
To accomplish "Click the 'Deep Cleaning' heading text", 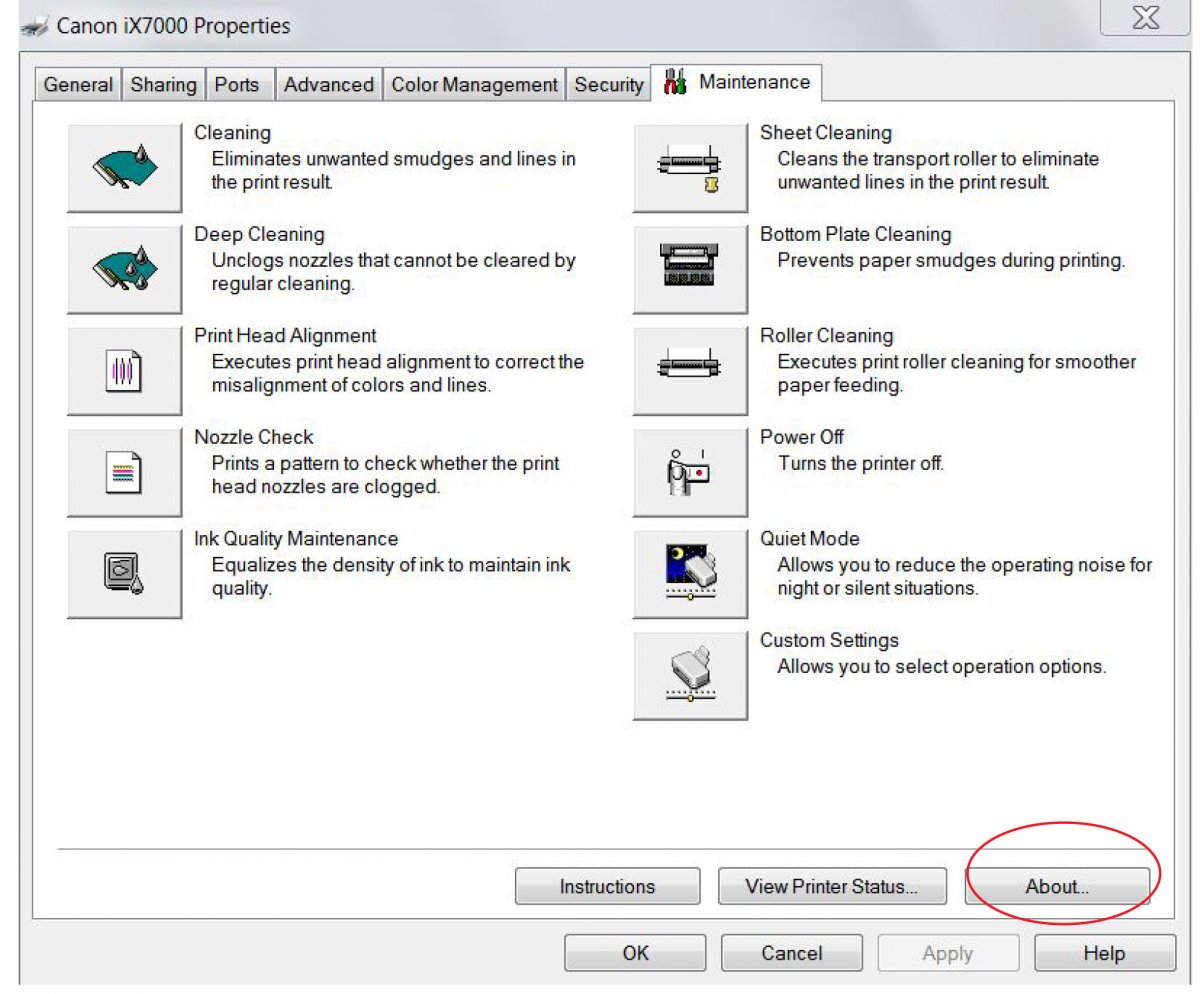I will (x=259, y=234).
